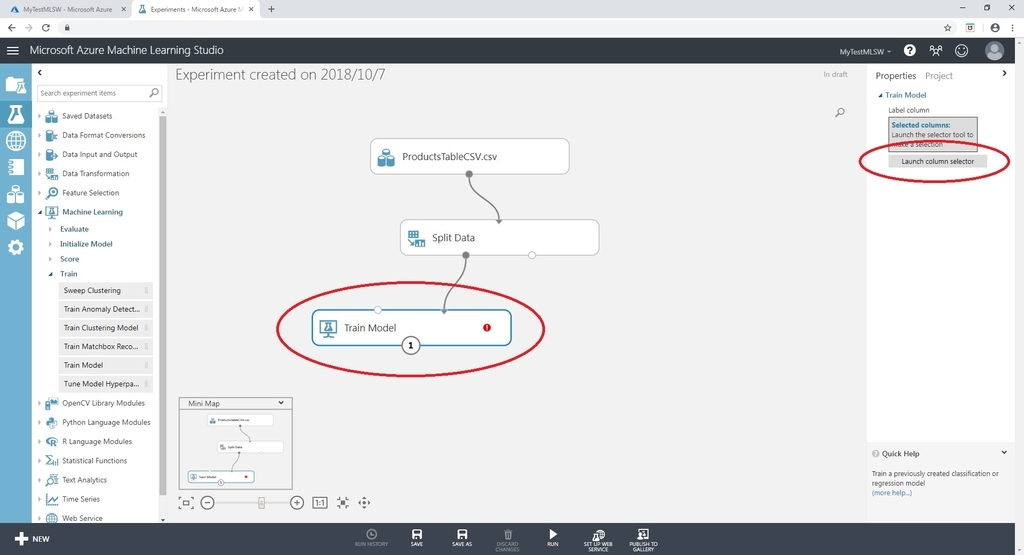Open the hamburger navigation menu
Image resolution: width=1024 pixels, height=555 pixels.
click(12, 50)
